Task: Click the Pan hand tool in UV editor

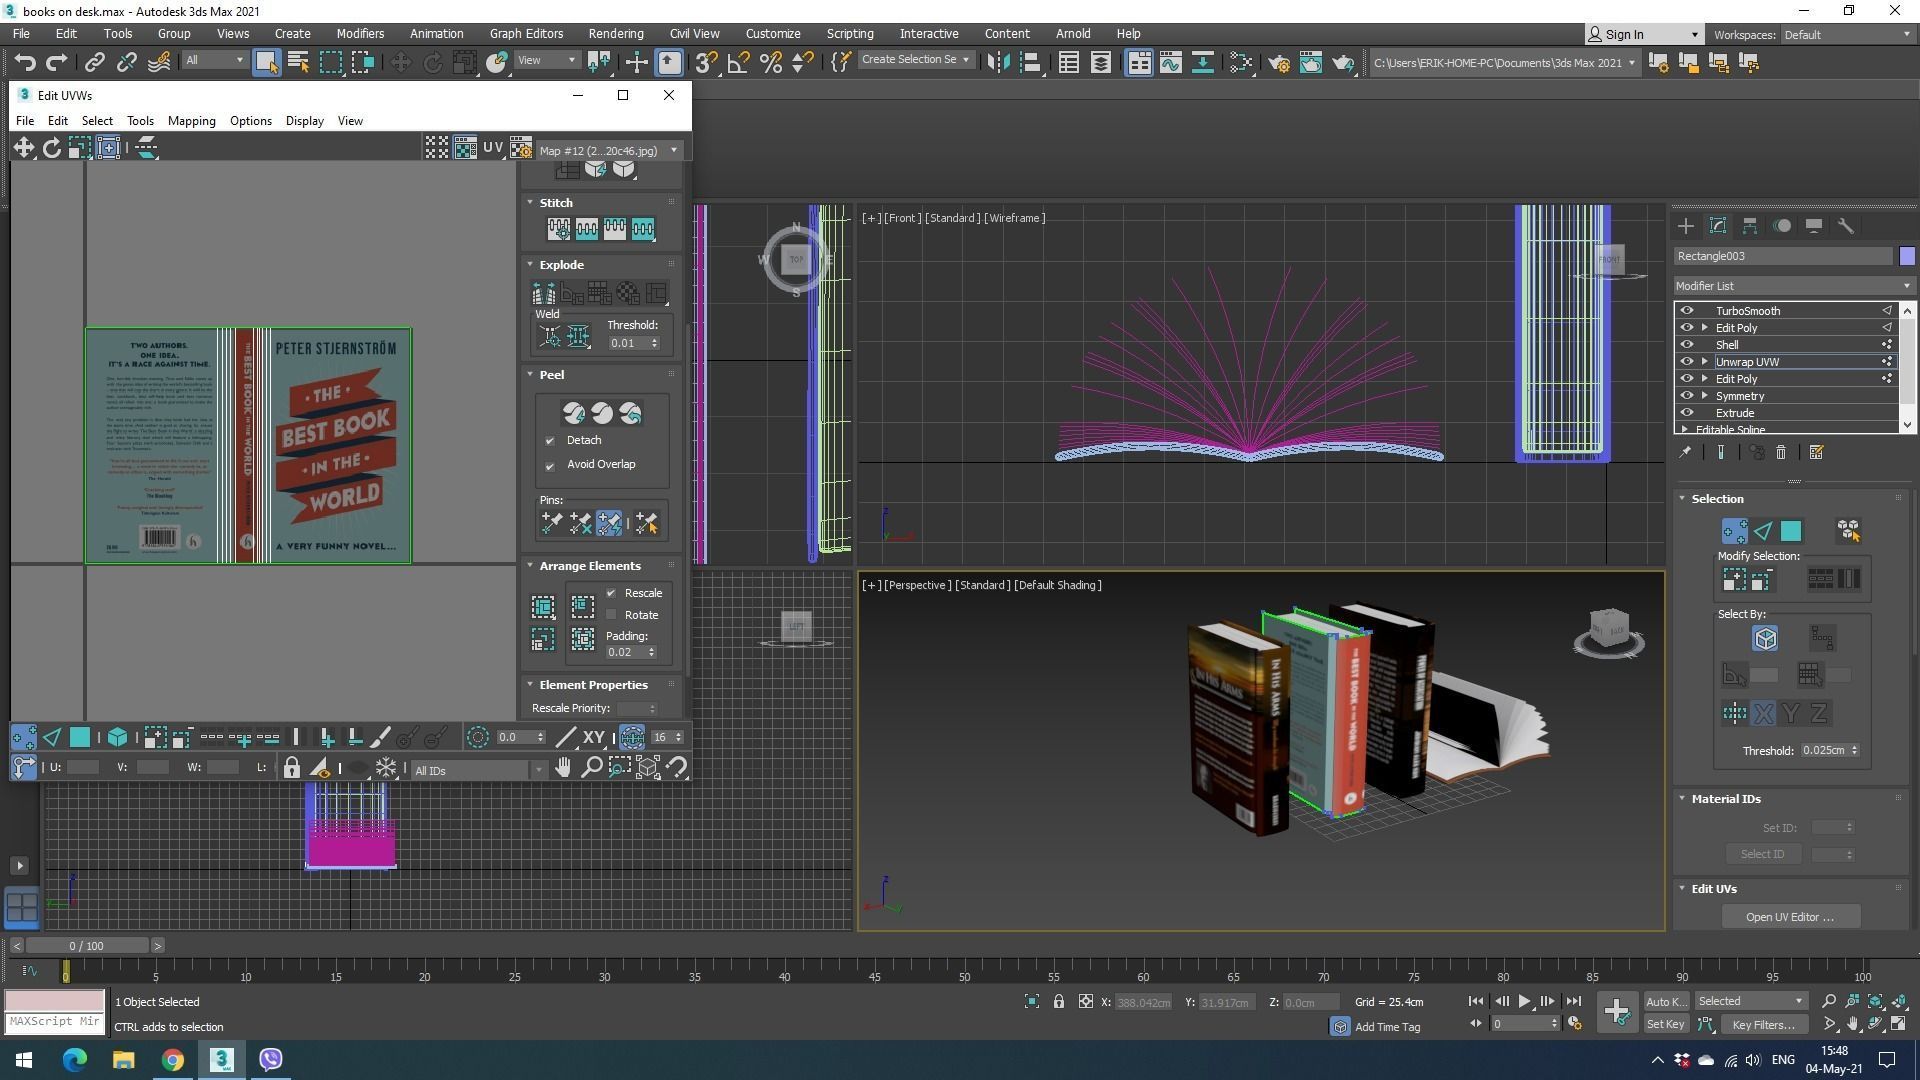Action: tap(563, 768)
